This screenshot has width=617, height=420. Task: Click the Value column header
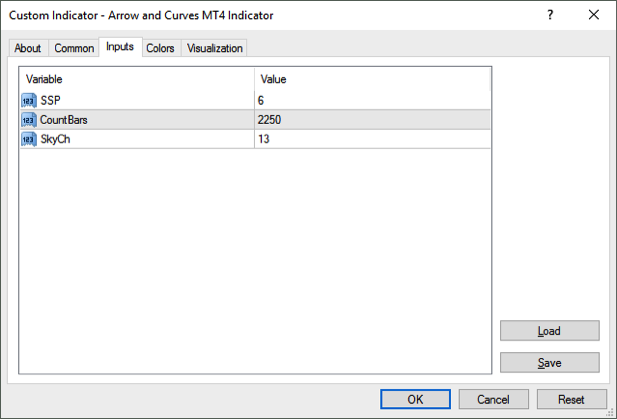[x=372, y=79]
